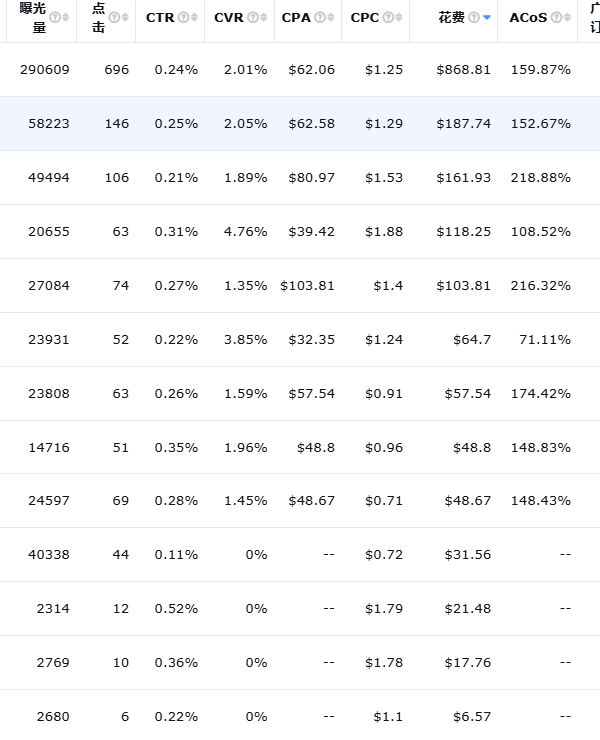Click the 花费 help icon

click(x=473, y=18)
